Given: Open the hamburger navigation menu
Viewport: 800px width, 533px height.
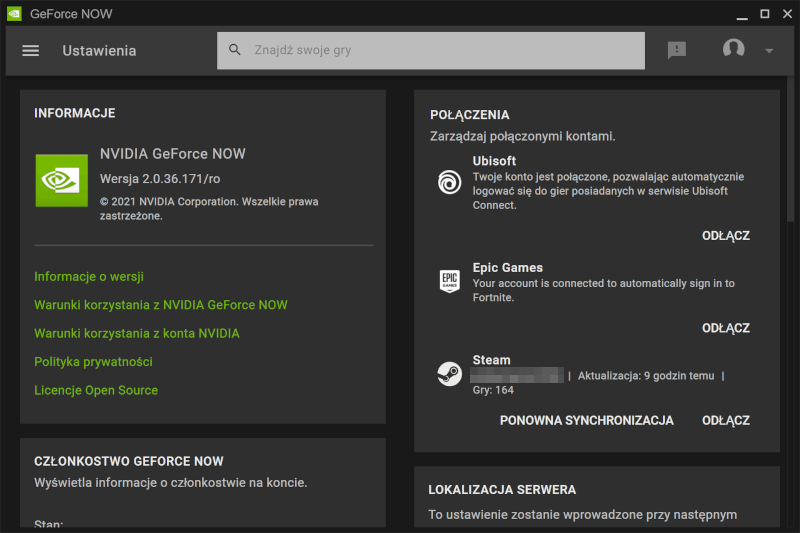Looking at the screenshot, I should [31, 50].
